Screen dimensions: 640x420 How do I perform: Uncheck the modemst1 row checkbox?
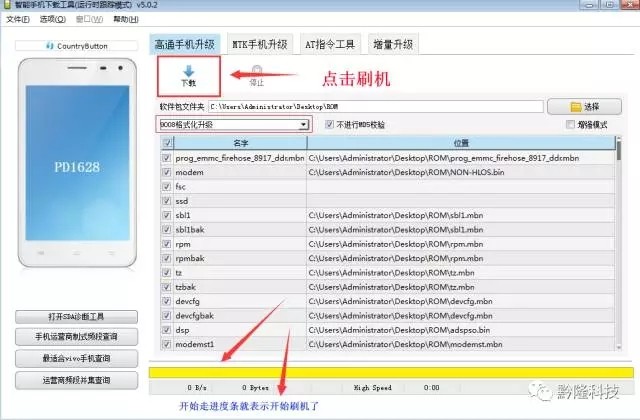pos(167,344)
